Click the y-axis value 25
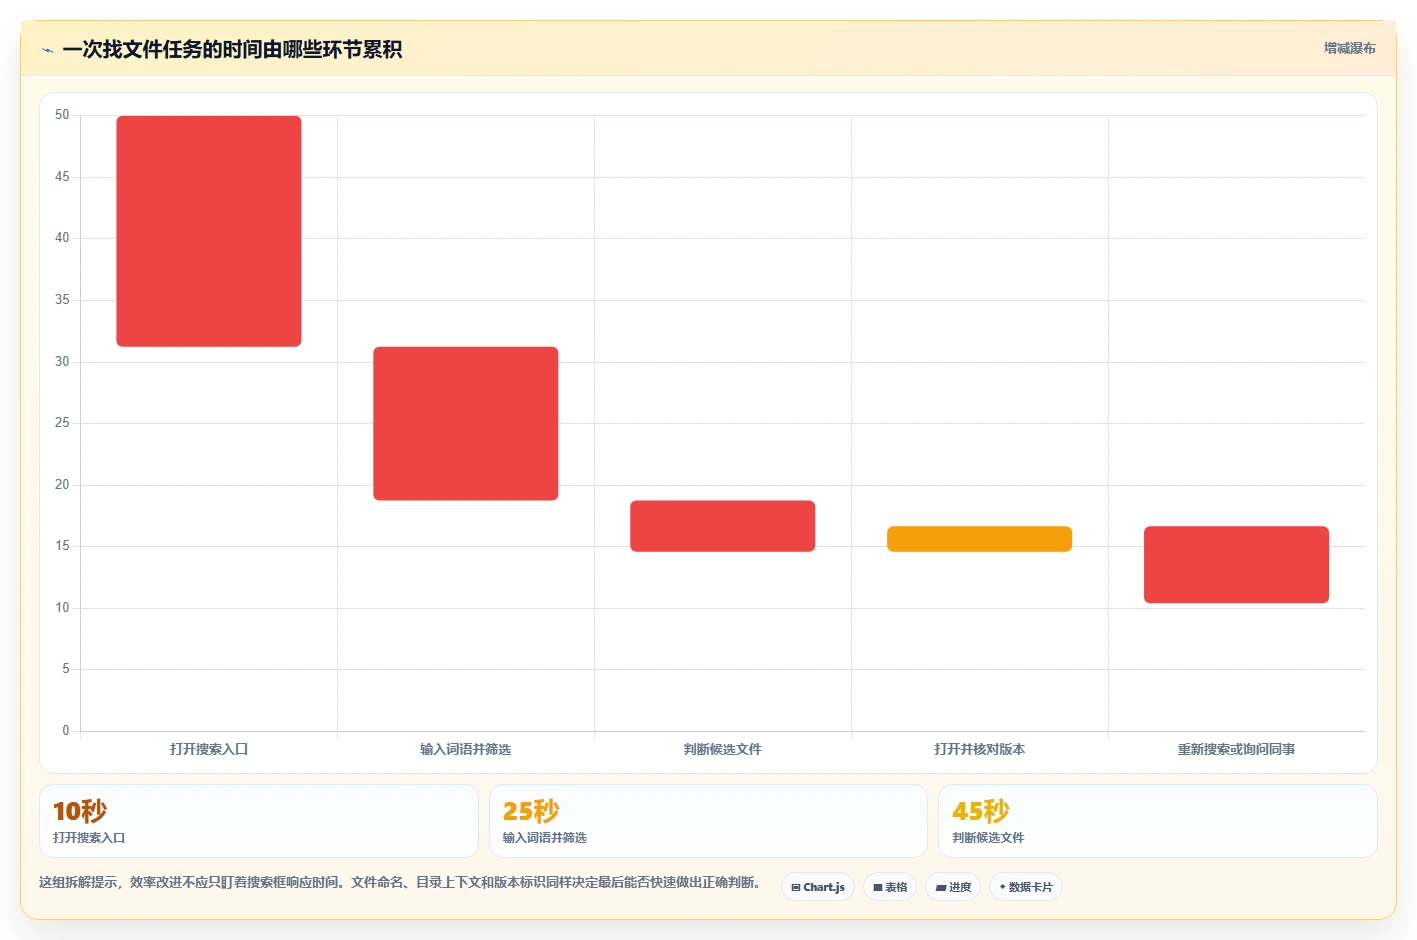Viewport: 1417px width, 940px height. point(62,423)
